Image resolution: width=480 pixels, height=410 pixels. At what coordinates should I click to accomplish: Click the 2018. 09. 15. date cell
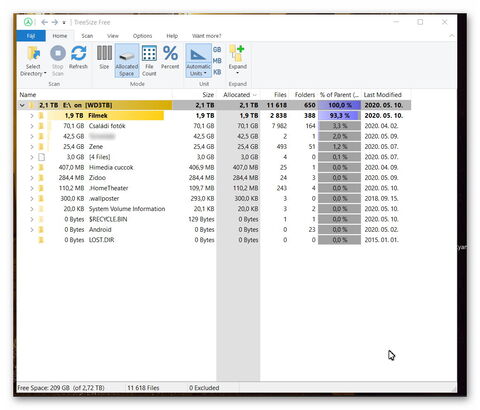click(381, 198)
